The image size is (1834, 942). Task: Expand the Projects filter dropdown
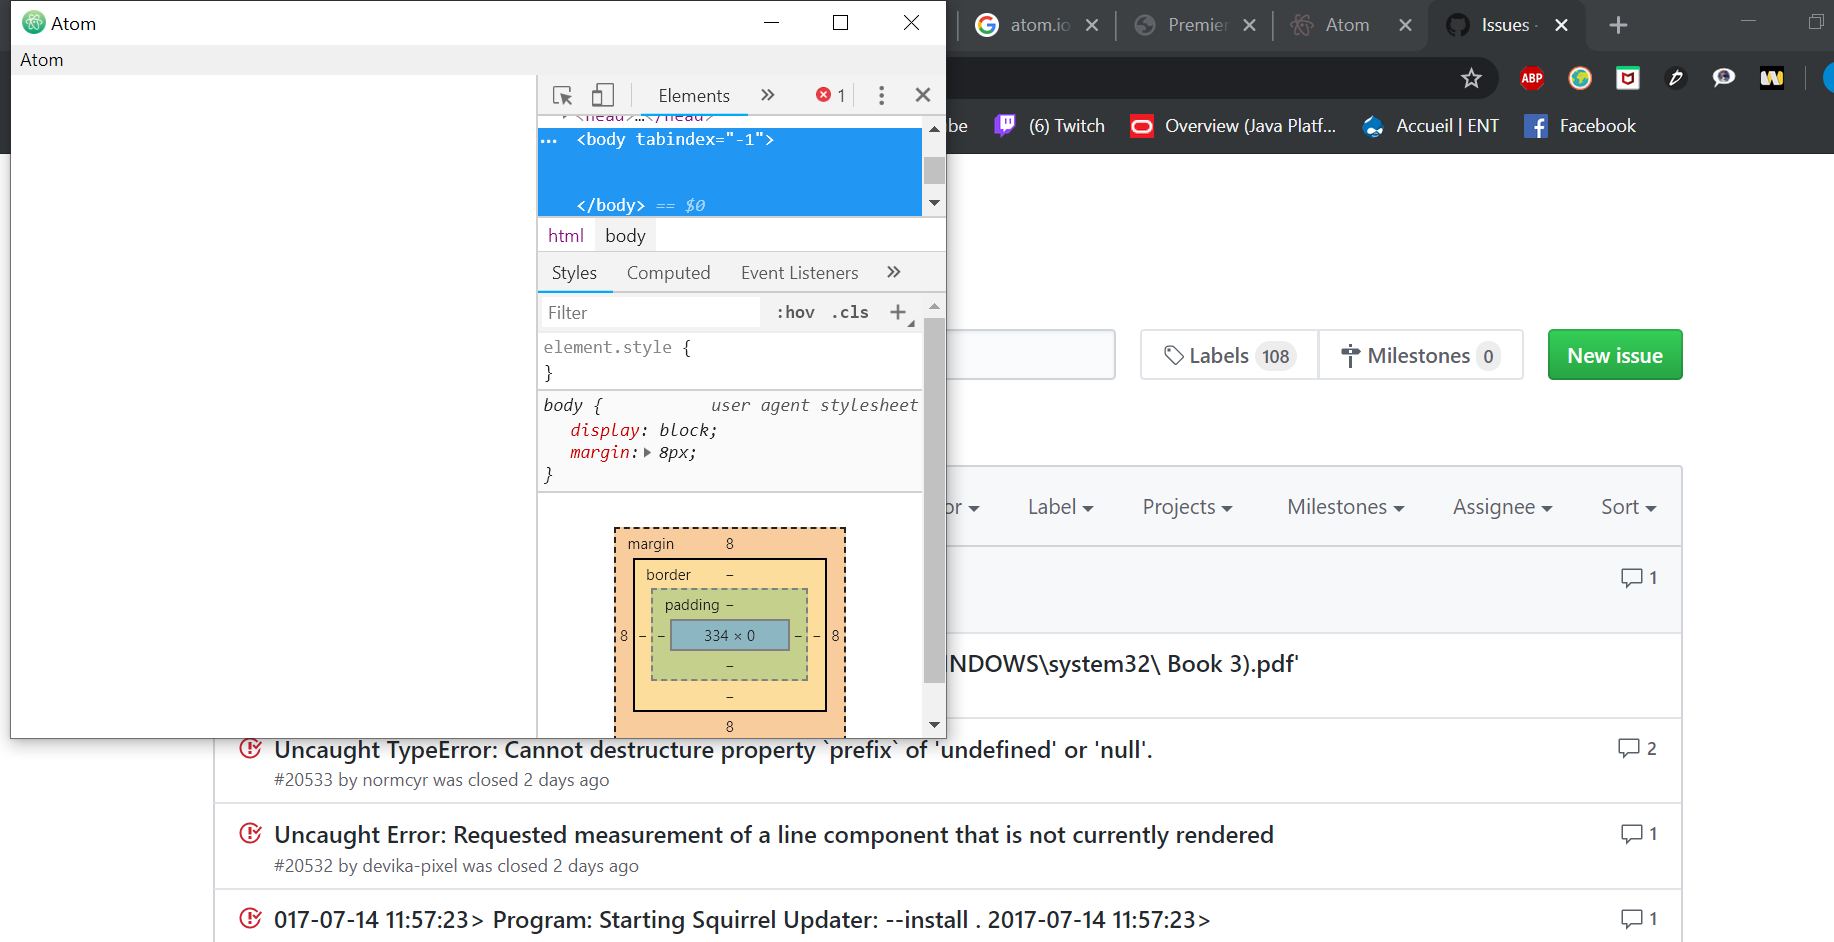click(x=1187, y=507)
